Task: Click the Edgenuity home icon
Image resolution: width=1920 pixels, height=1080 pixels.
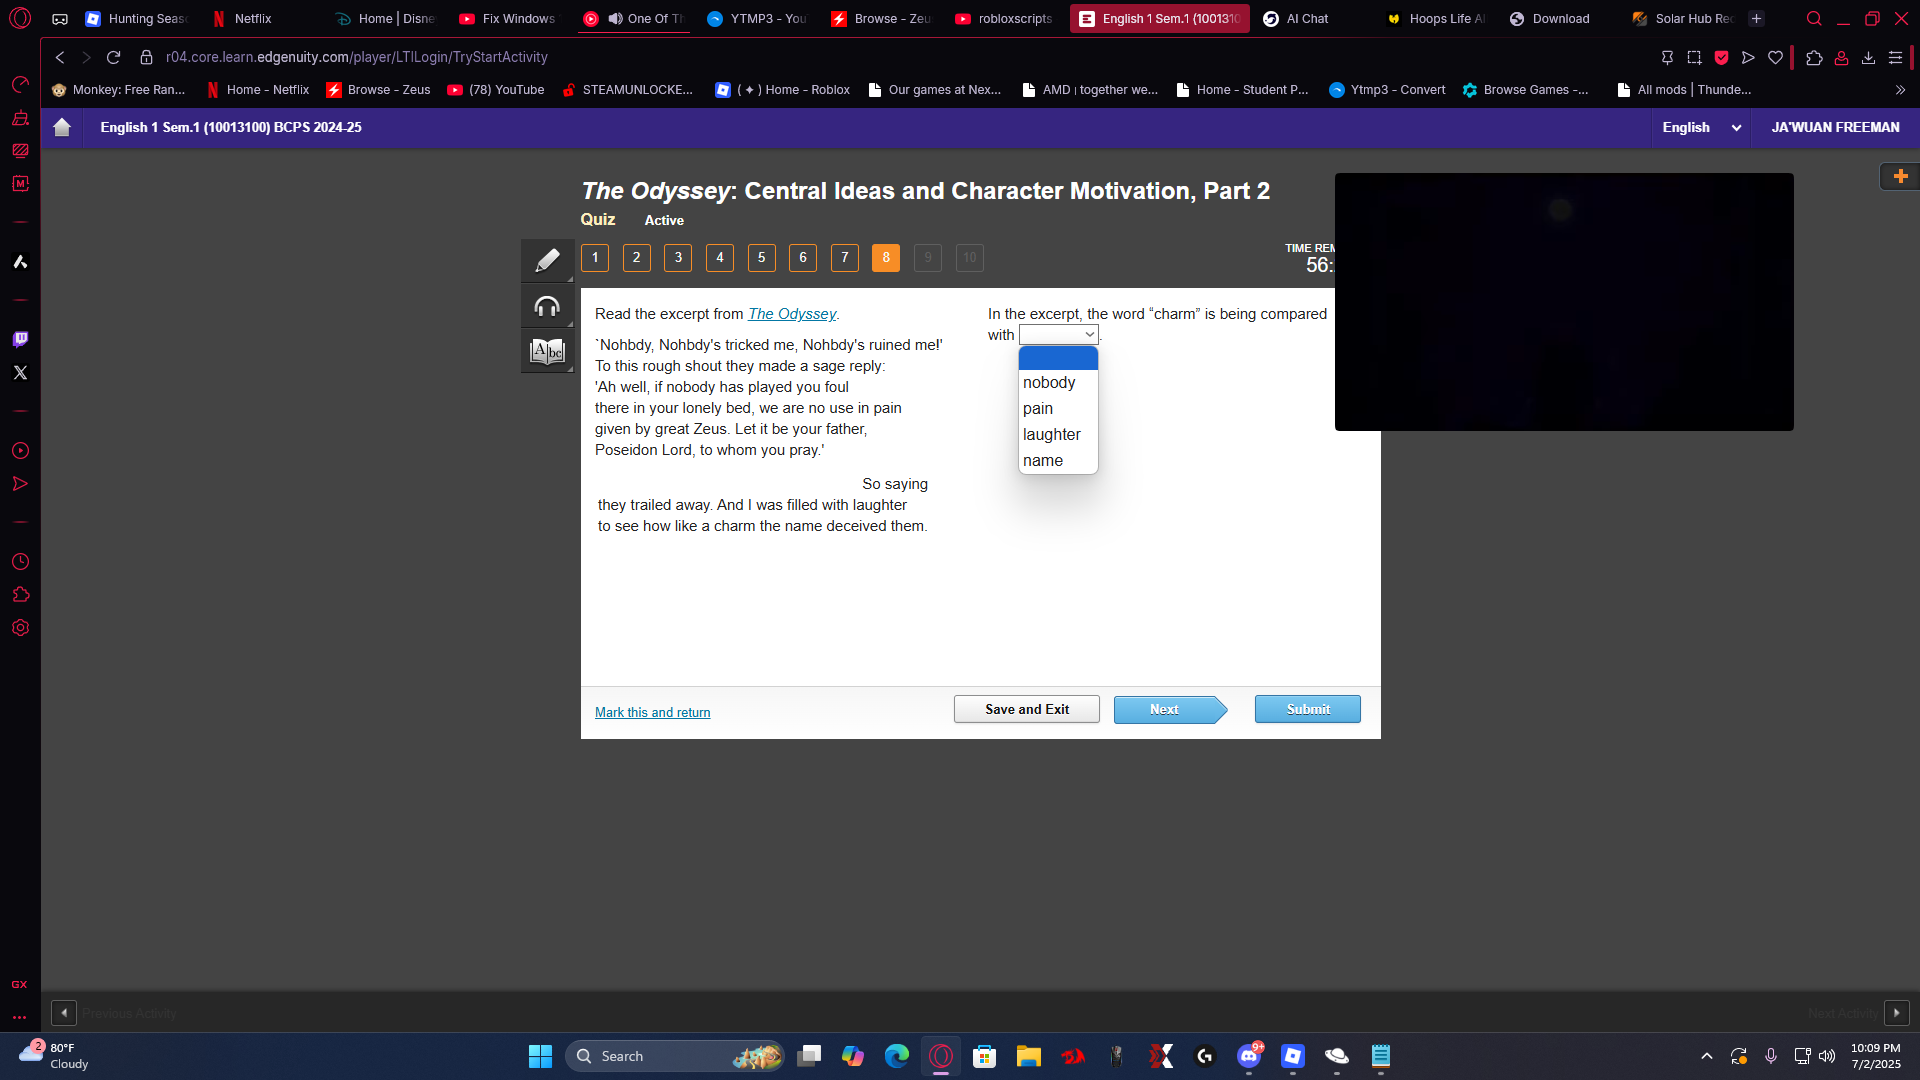Action: pos(62,127)
